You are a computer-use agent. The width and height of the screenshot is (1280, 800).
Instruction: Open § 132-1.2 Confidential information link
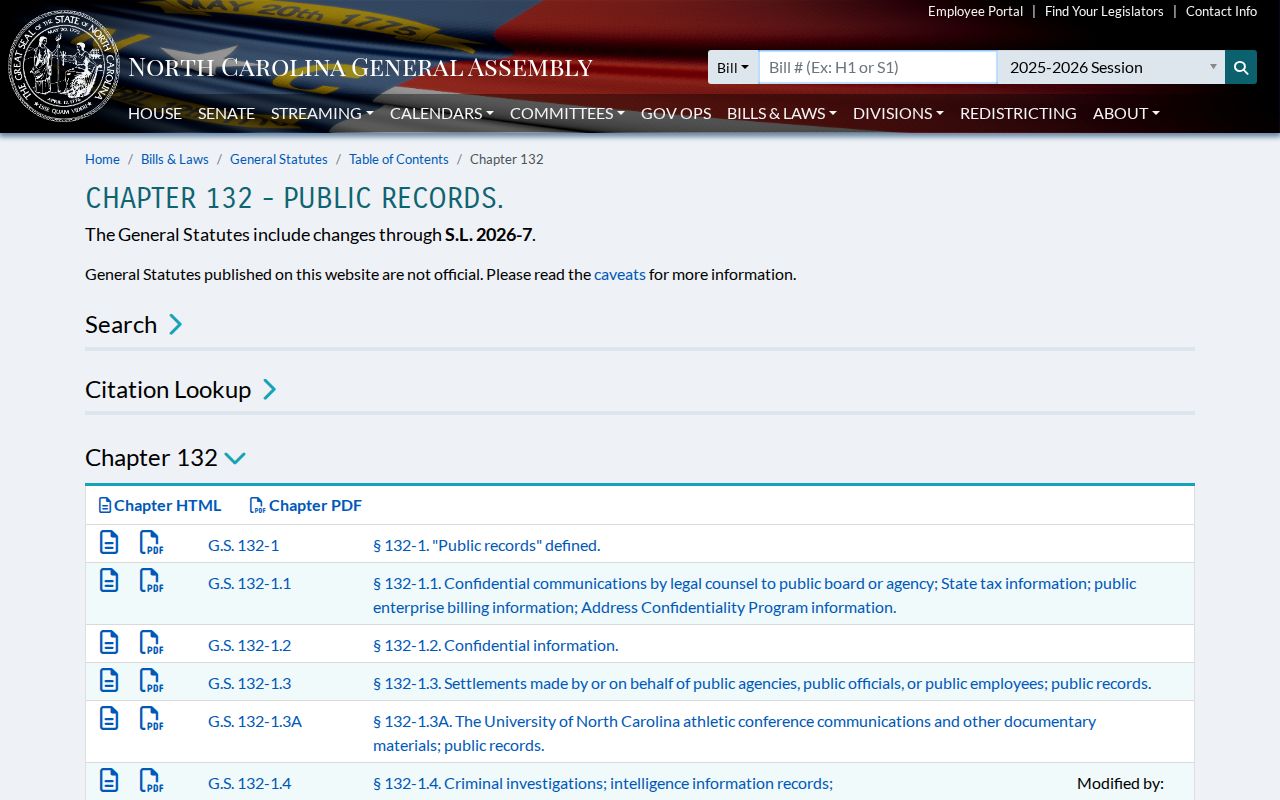tap(496, 645)
